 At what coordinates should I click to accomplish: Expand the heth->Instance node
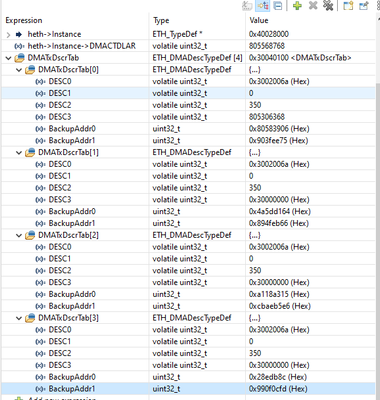click(x=8, y=34)
